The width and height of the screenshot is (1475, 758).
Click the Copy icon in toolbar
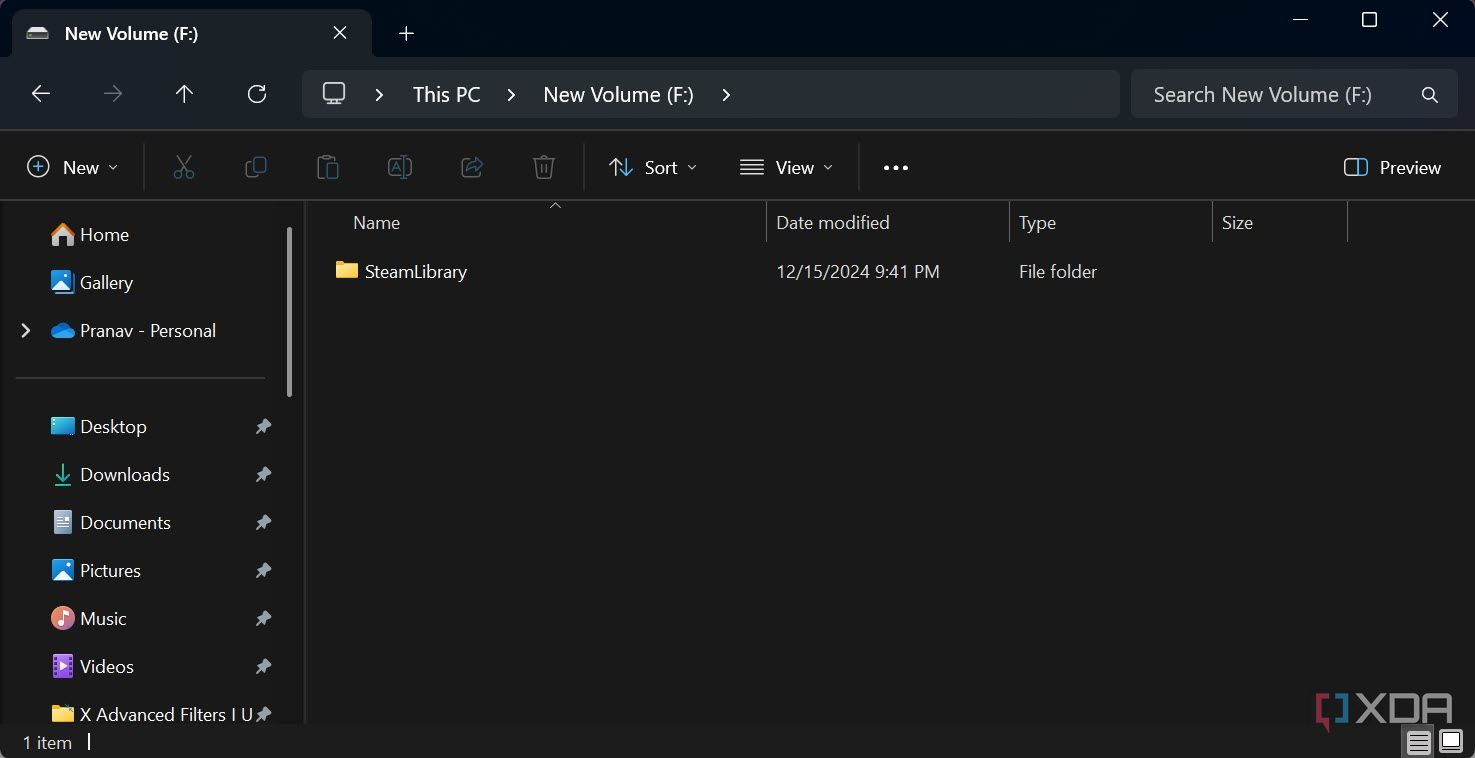click(256, 167)
